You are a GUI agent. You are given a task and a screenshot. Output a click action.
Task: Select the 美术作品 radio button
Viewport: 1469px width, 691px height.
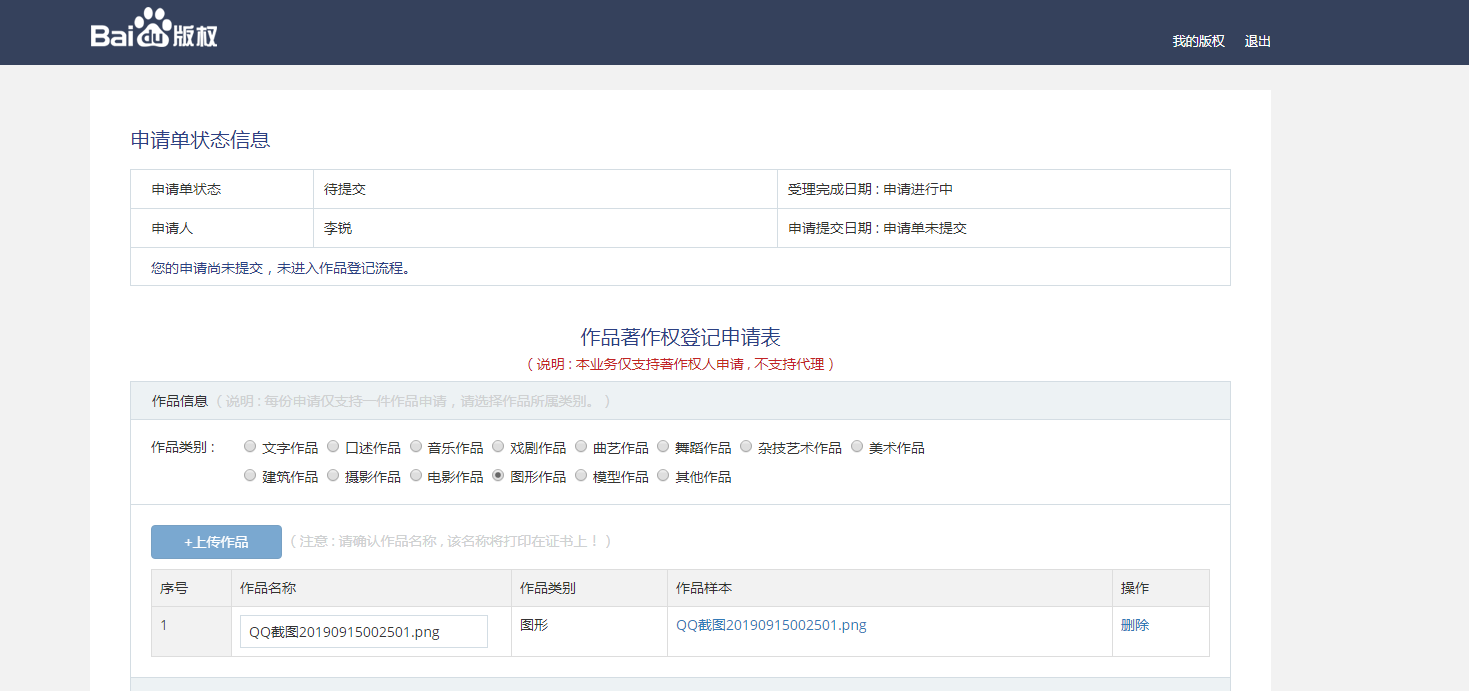[856, 446]
